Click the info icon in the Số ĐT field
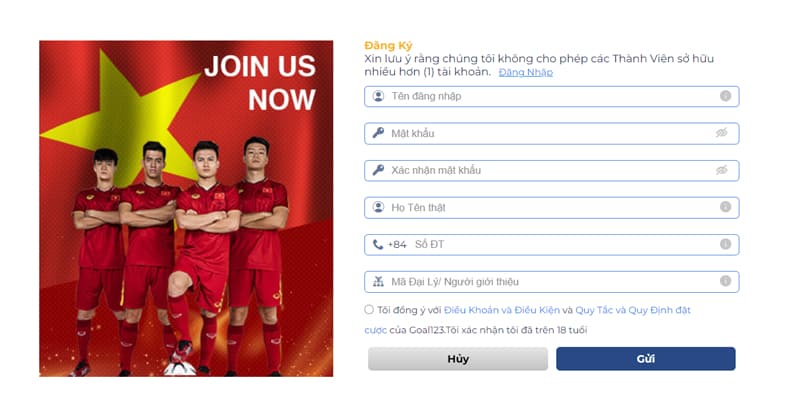This screenshot has height=400, width=800. pos(725,244)
